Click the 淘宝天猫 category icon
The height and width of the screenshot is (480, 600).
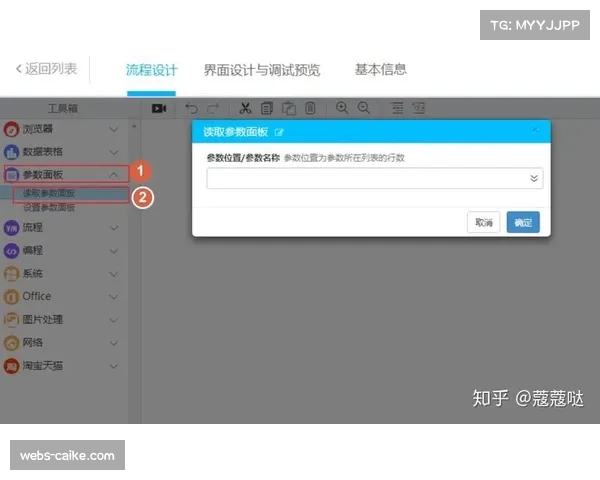click(11, 366)
